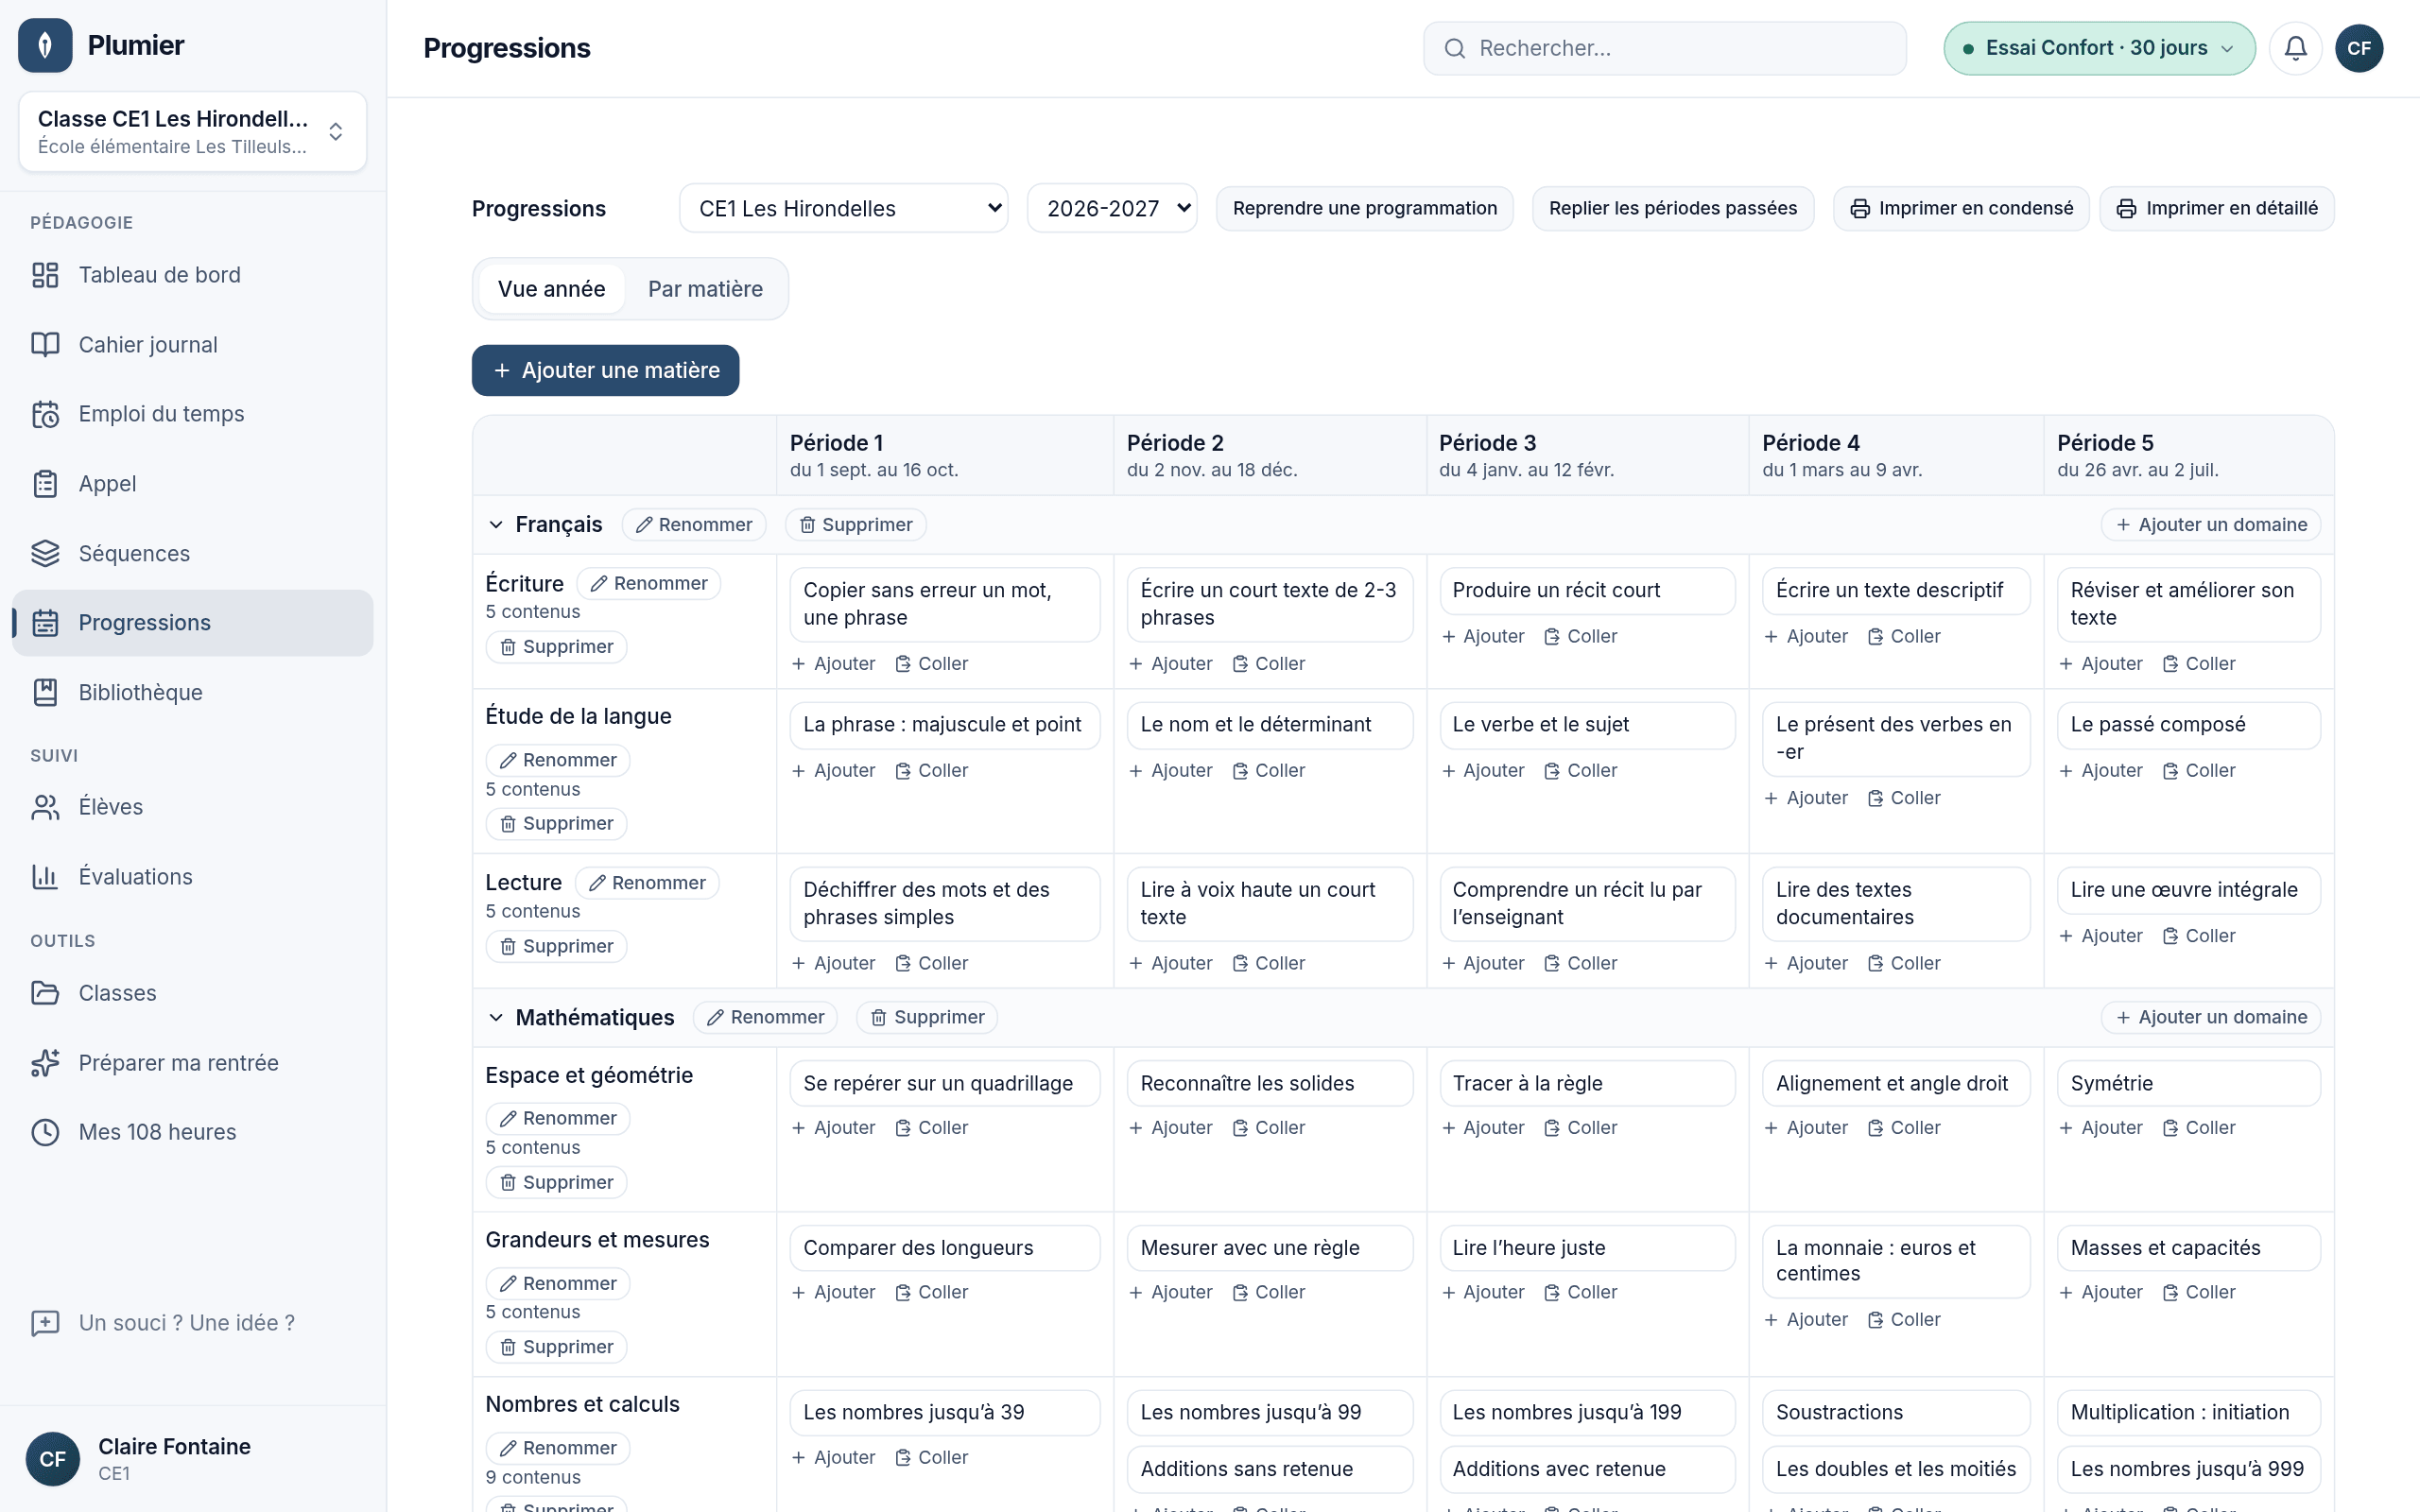Switch to Par matière tab
The height and width of the screenshot is (1512, 2420).
705,289
